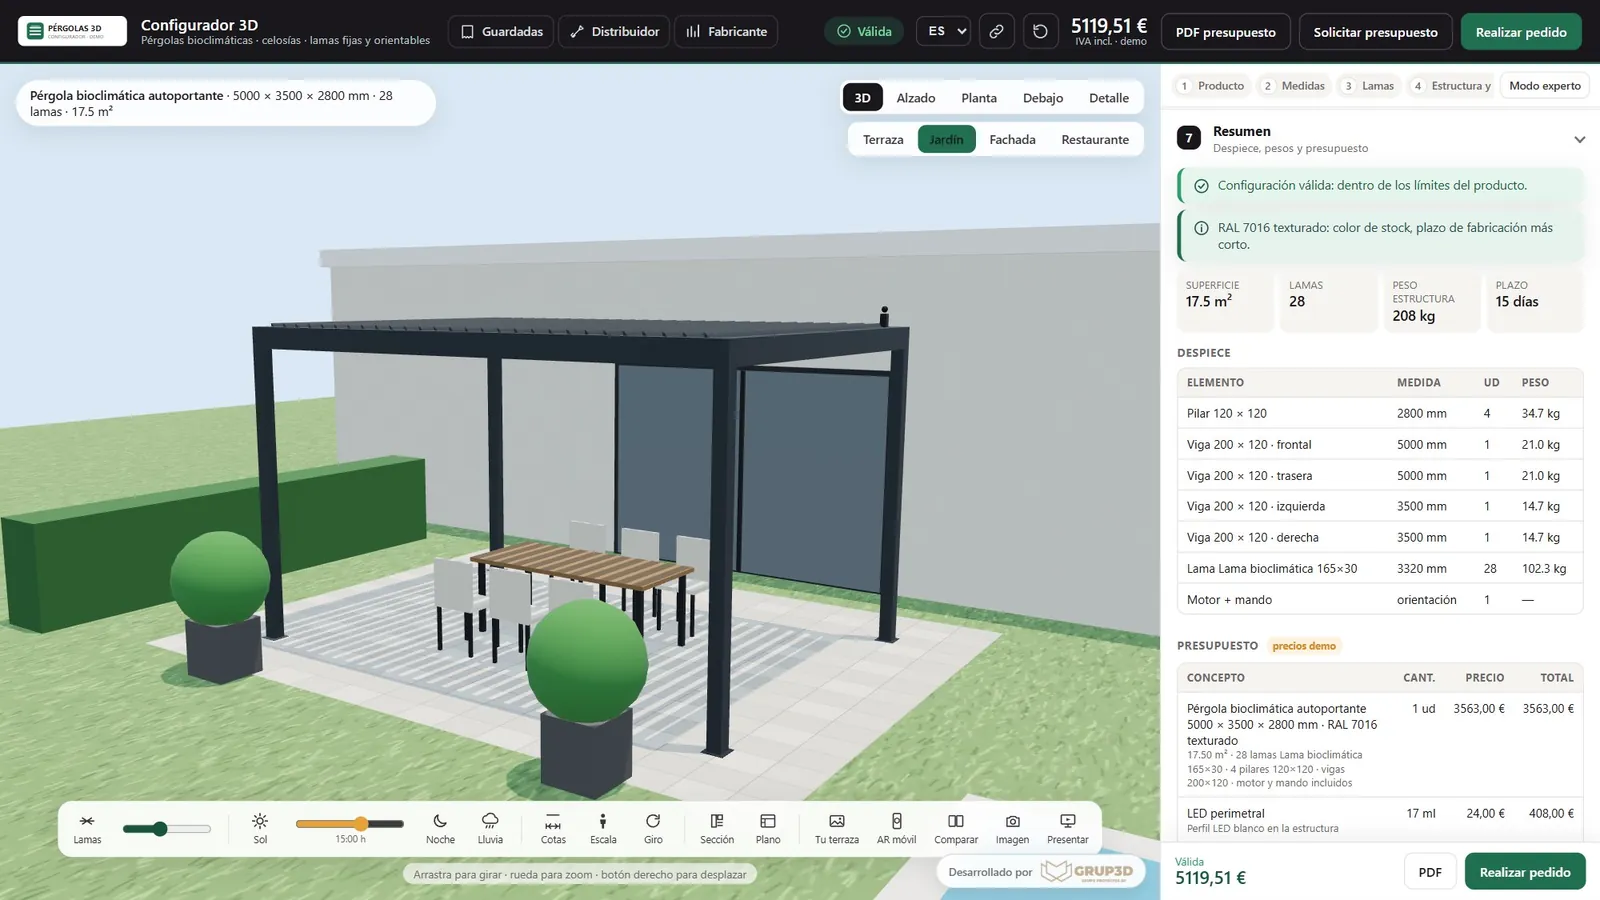Open the Distribuidor mode

[x=614, y=32]
